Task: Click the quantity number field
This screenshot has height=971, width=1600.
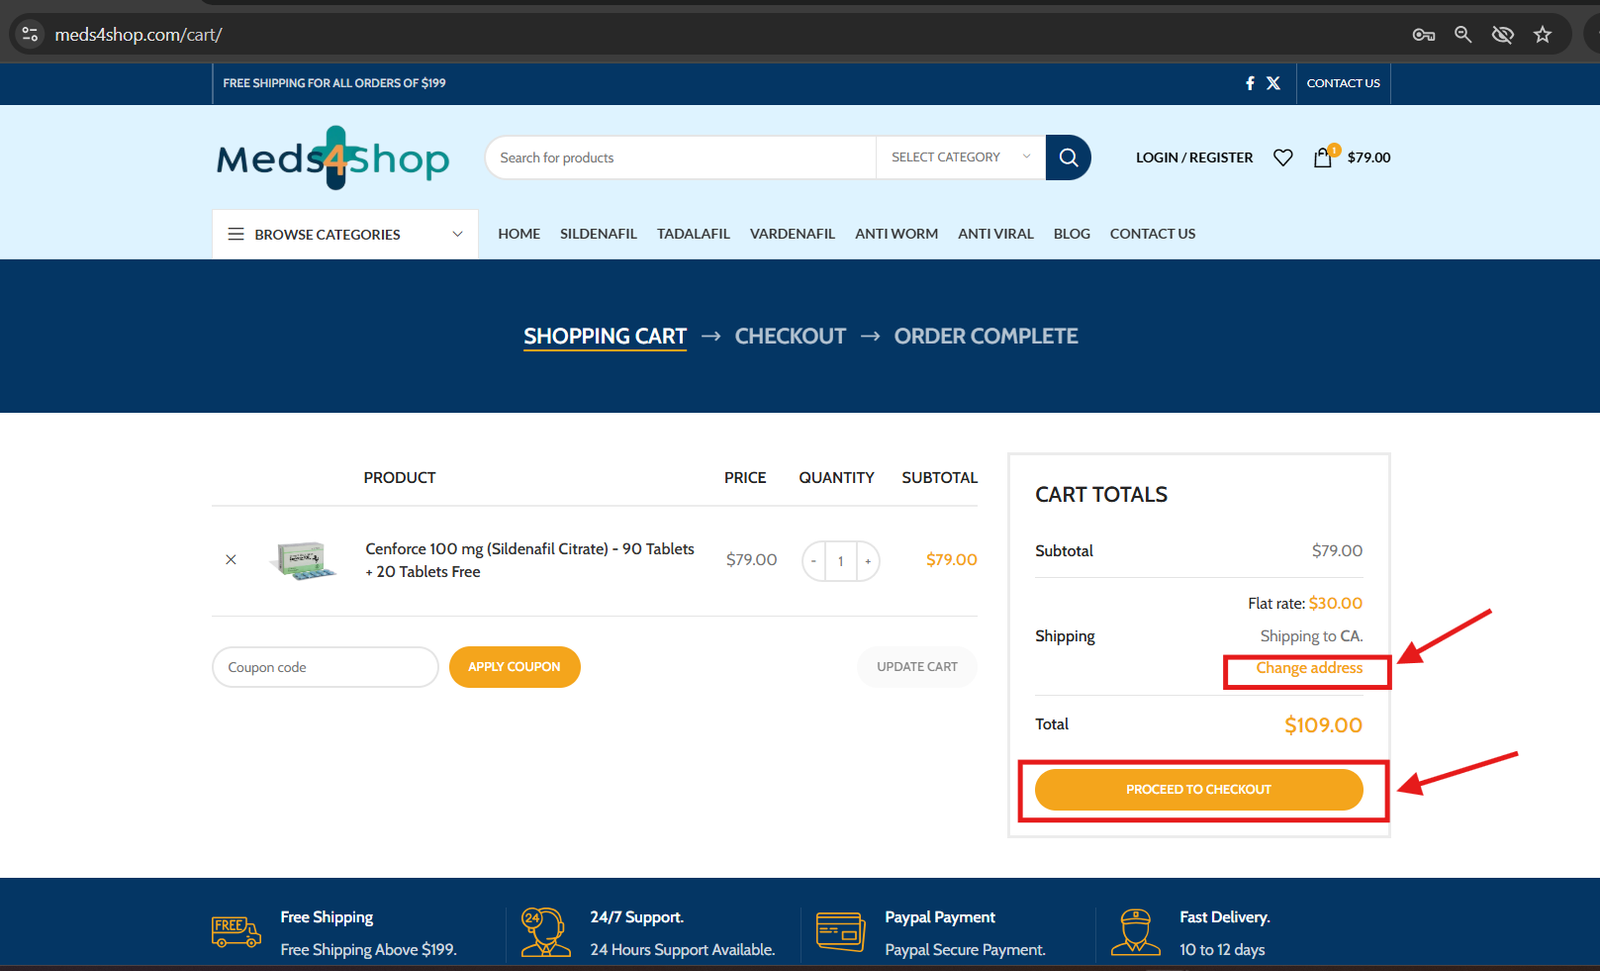Action: pyautogui.click(x=841, y=561)
